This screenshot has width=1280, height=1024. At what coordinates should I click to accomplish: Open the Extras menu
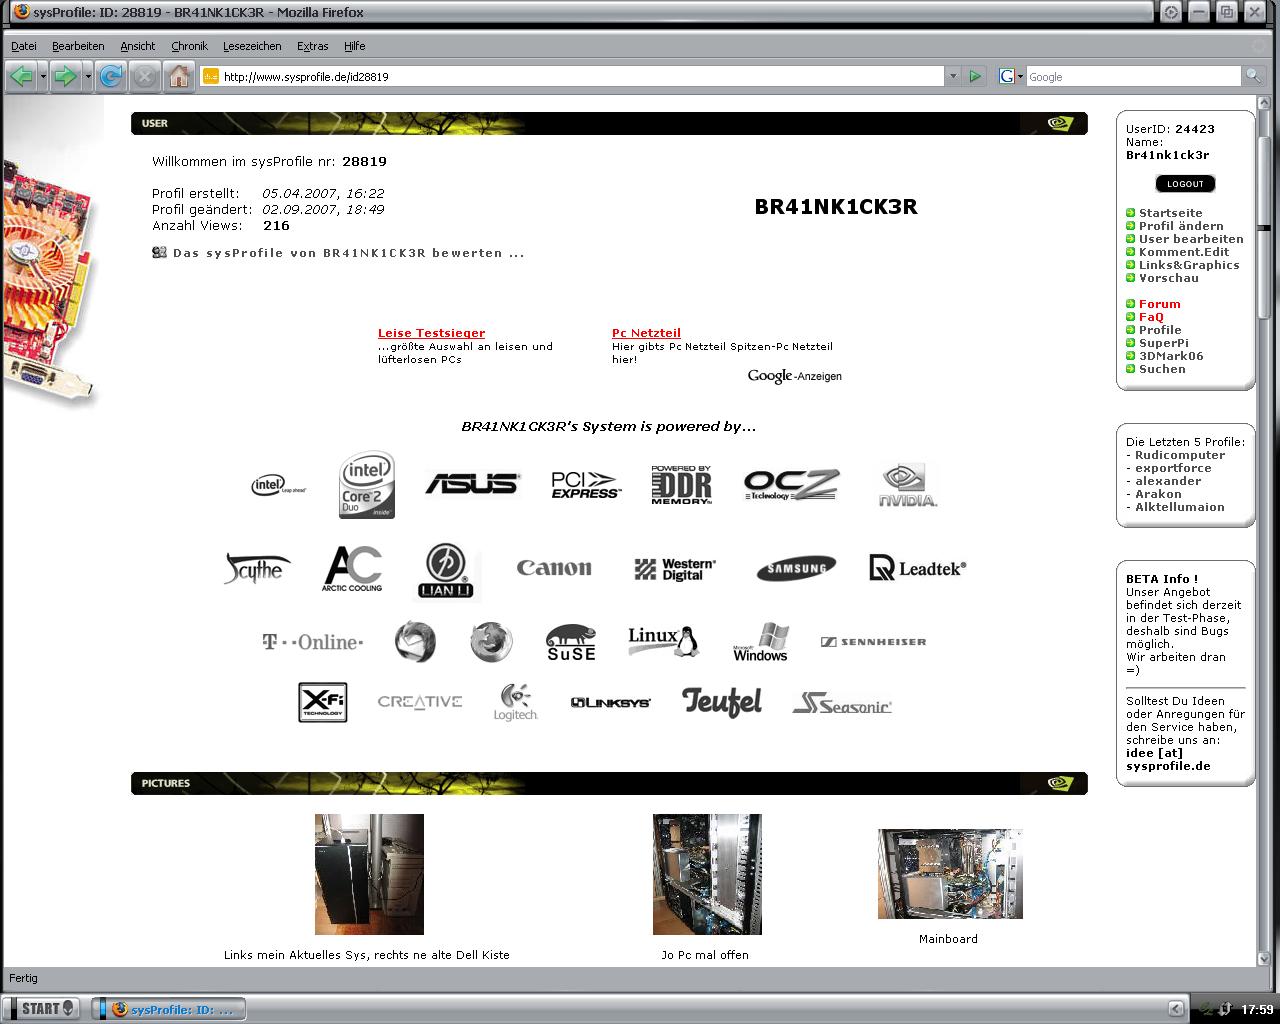[x=313, y=46]
